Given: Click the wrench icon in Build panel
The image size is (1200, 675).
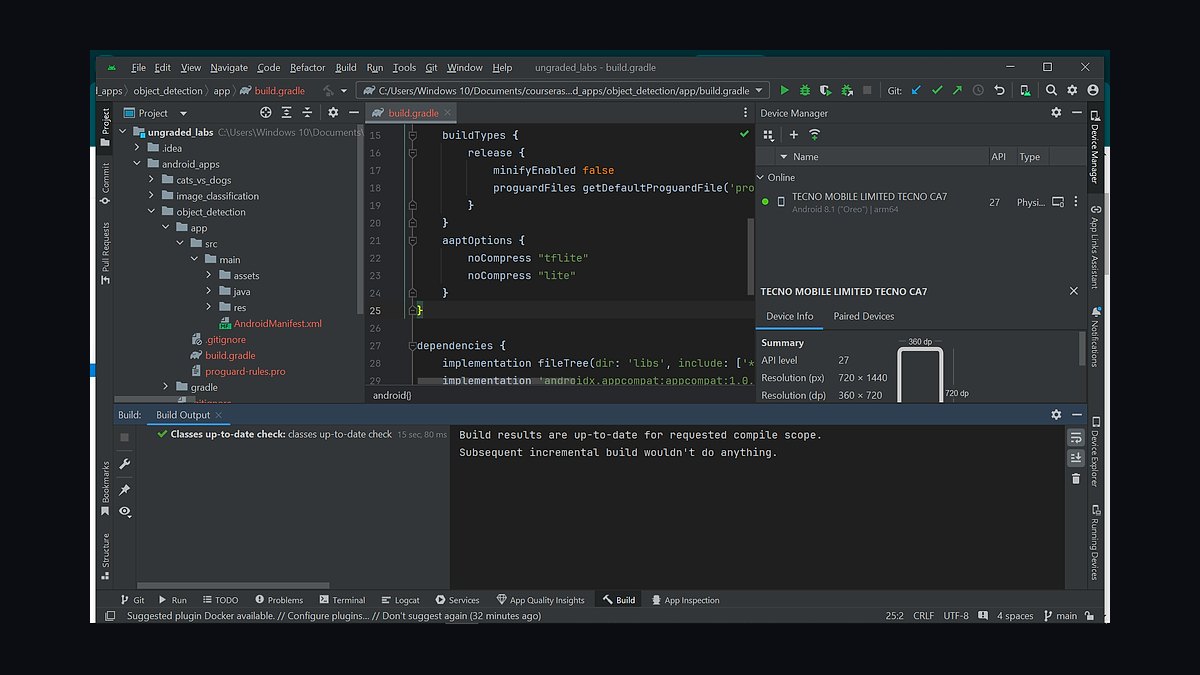Looking at the screenshot, I should (x=124, y=464).
